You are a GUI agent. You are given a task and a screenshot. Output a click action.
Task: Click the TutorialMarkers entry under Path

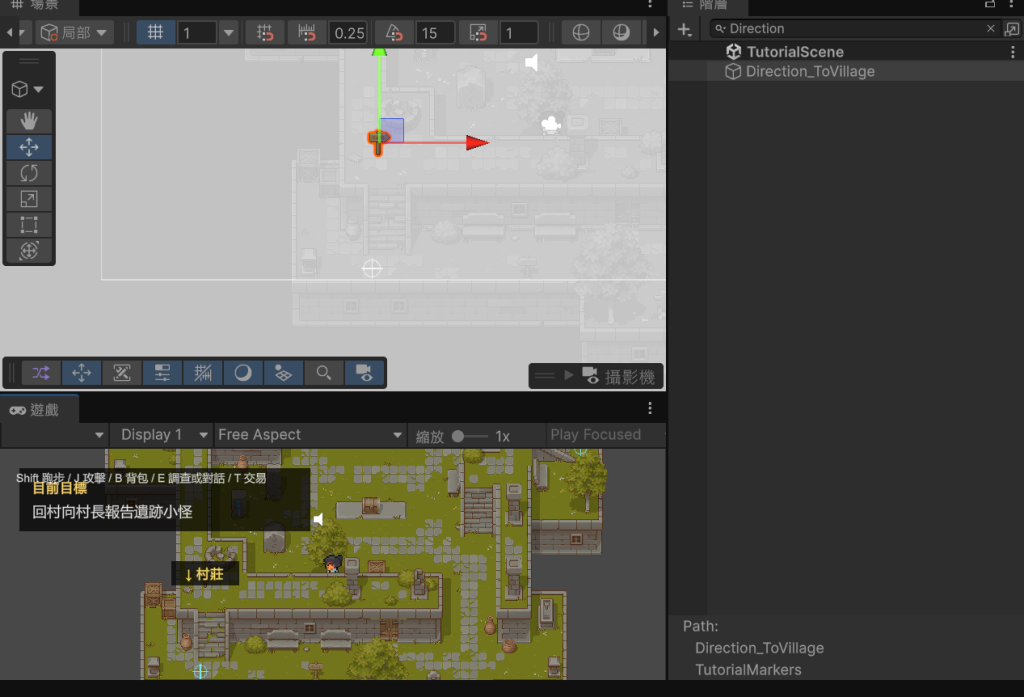coord(748,670)
